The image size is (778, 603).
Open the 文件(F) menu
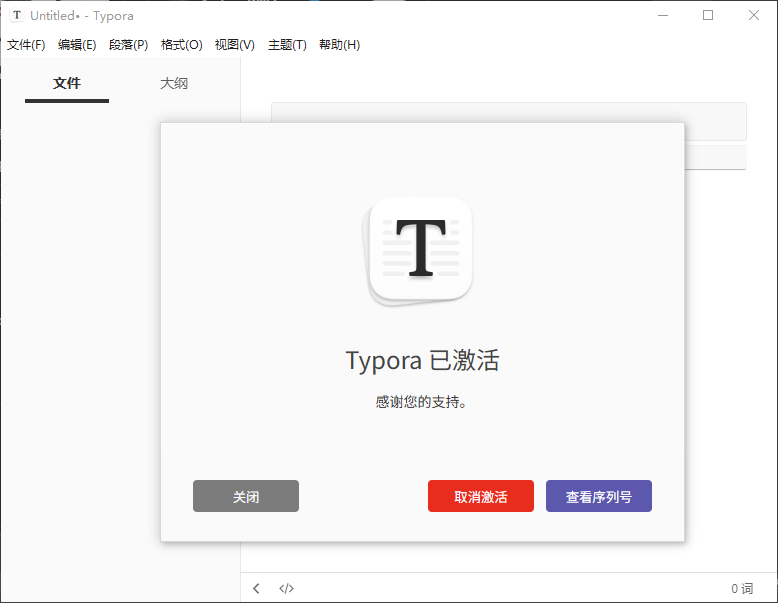[26, 45]
